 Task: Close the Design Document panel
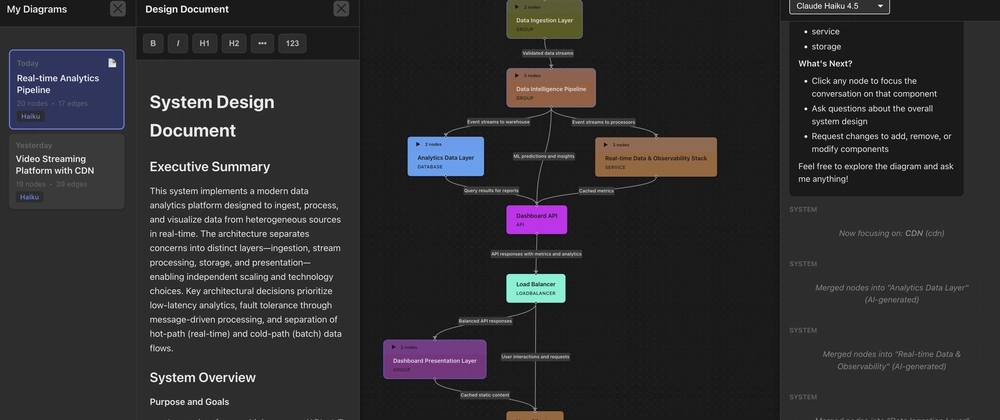[x=341, y=9]
